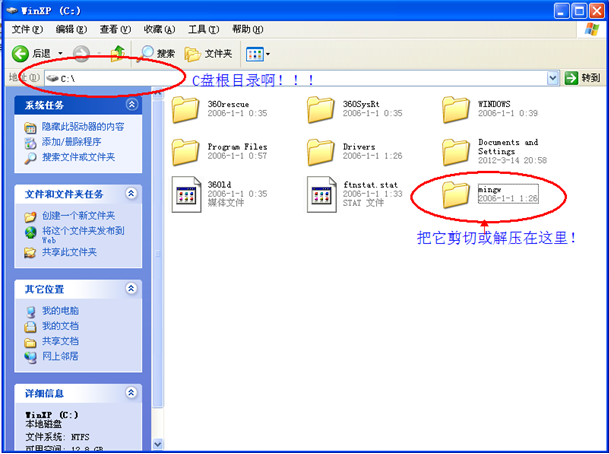This screenshot has width=609, height=454.
Task: Select the Drivers folder icon
Action: pyautogui.click(x=320, y=152)
